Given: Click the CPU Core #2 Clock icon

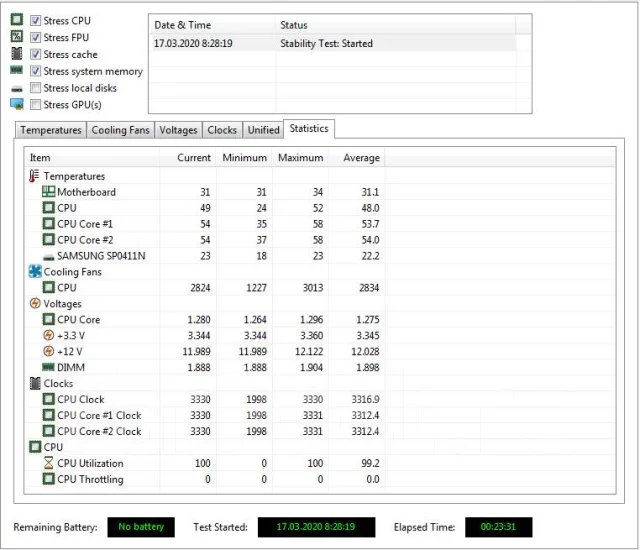Looking at the screenshot, I should pyautogui.click(x=49, y=431).
